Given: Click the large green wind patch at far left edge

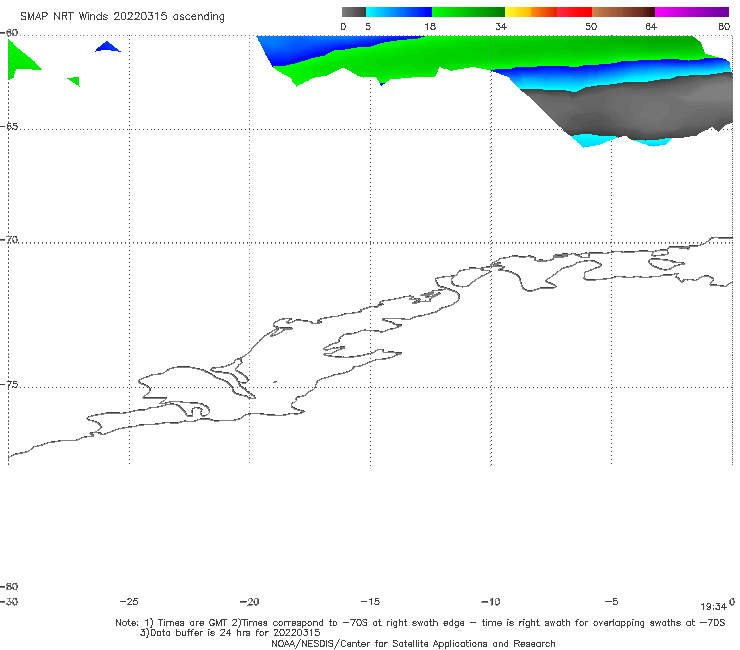Looking at the screenshot, I should pyautogui.click(x=21, y=59).
